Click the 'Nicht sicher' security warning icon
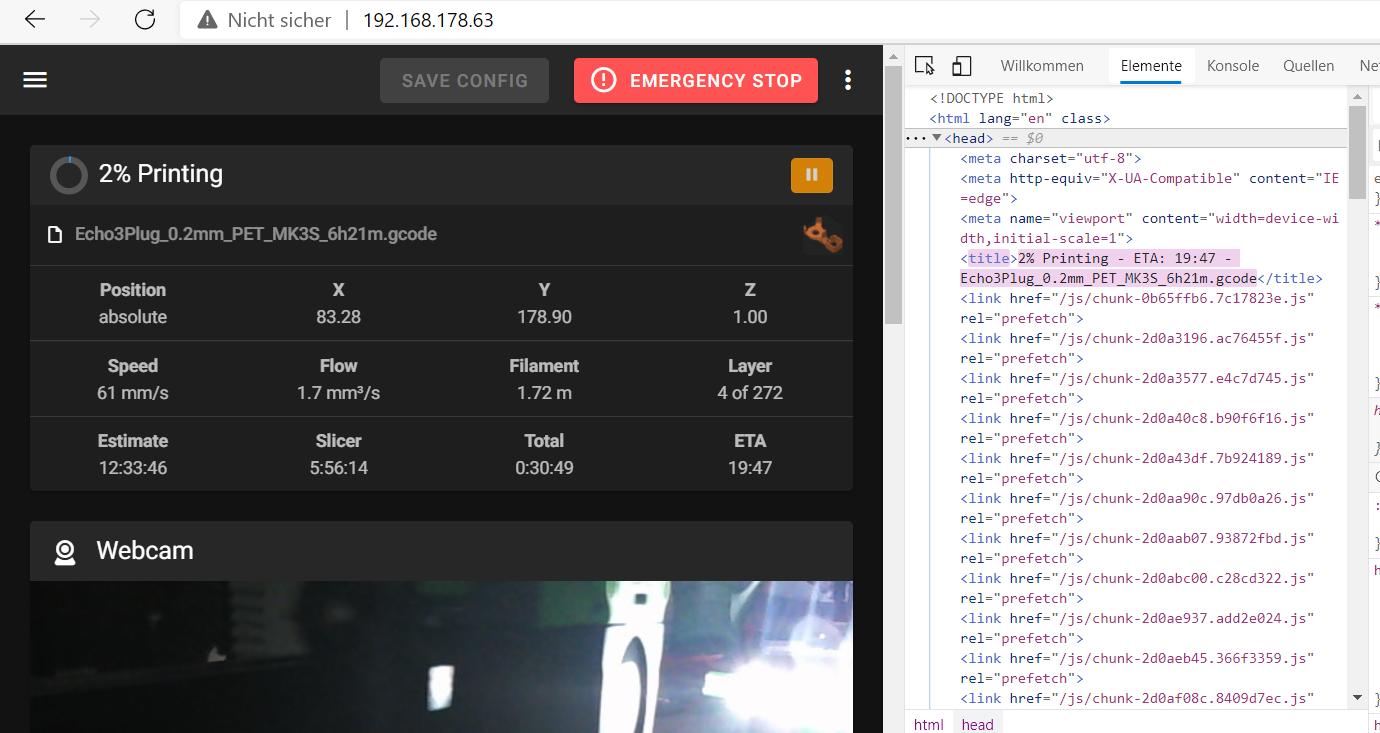The width and height of the screenshot is (1380, 733). coord(207,20)
